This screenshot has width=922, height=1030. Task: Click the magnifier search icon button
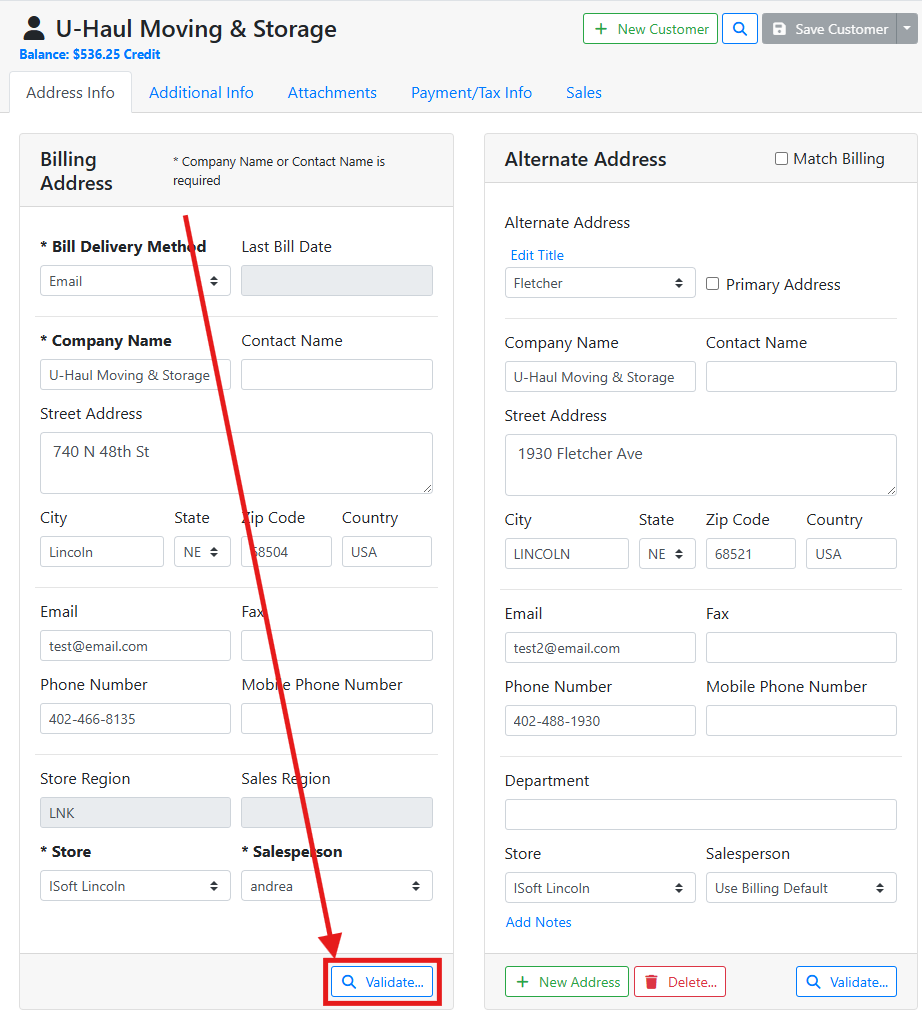[740, 29]
